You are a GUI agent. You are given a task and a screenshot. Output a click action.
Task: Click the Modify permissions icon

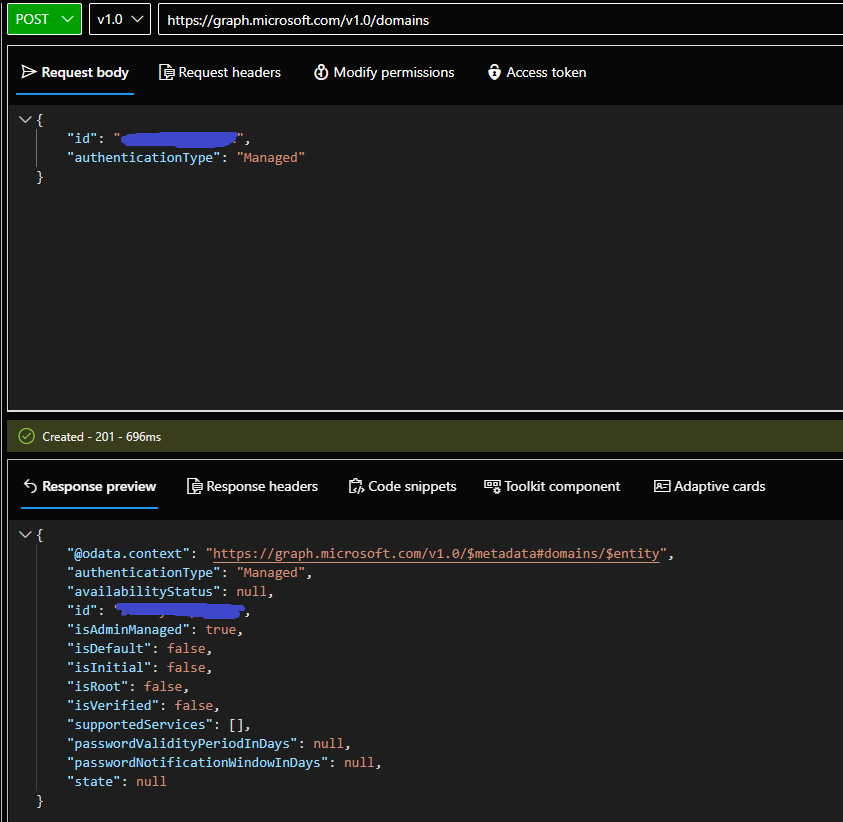pos(321,72)
